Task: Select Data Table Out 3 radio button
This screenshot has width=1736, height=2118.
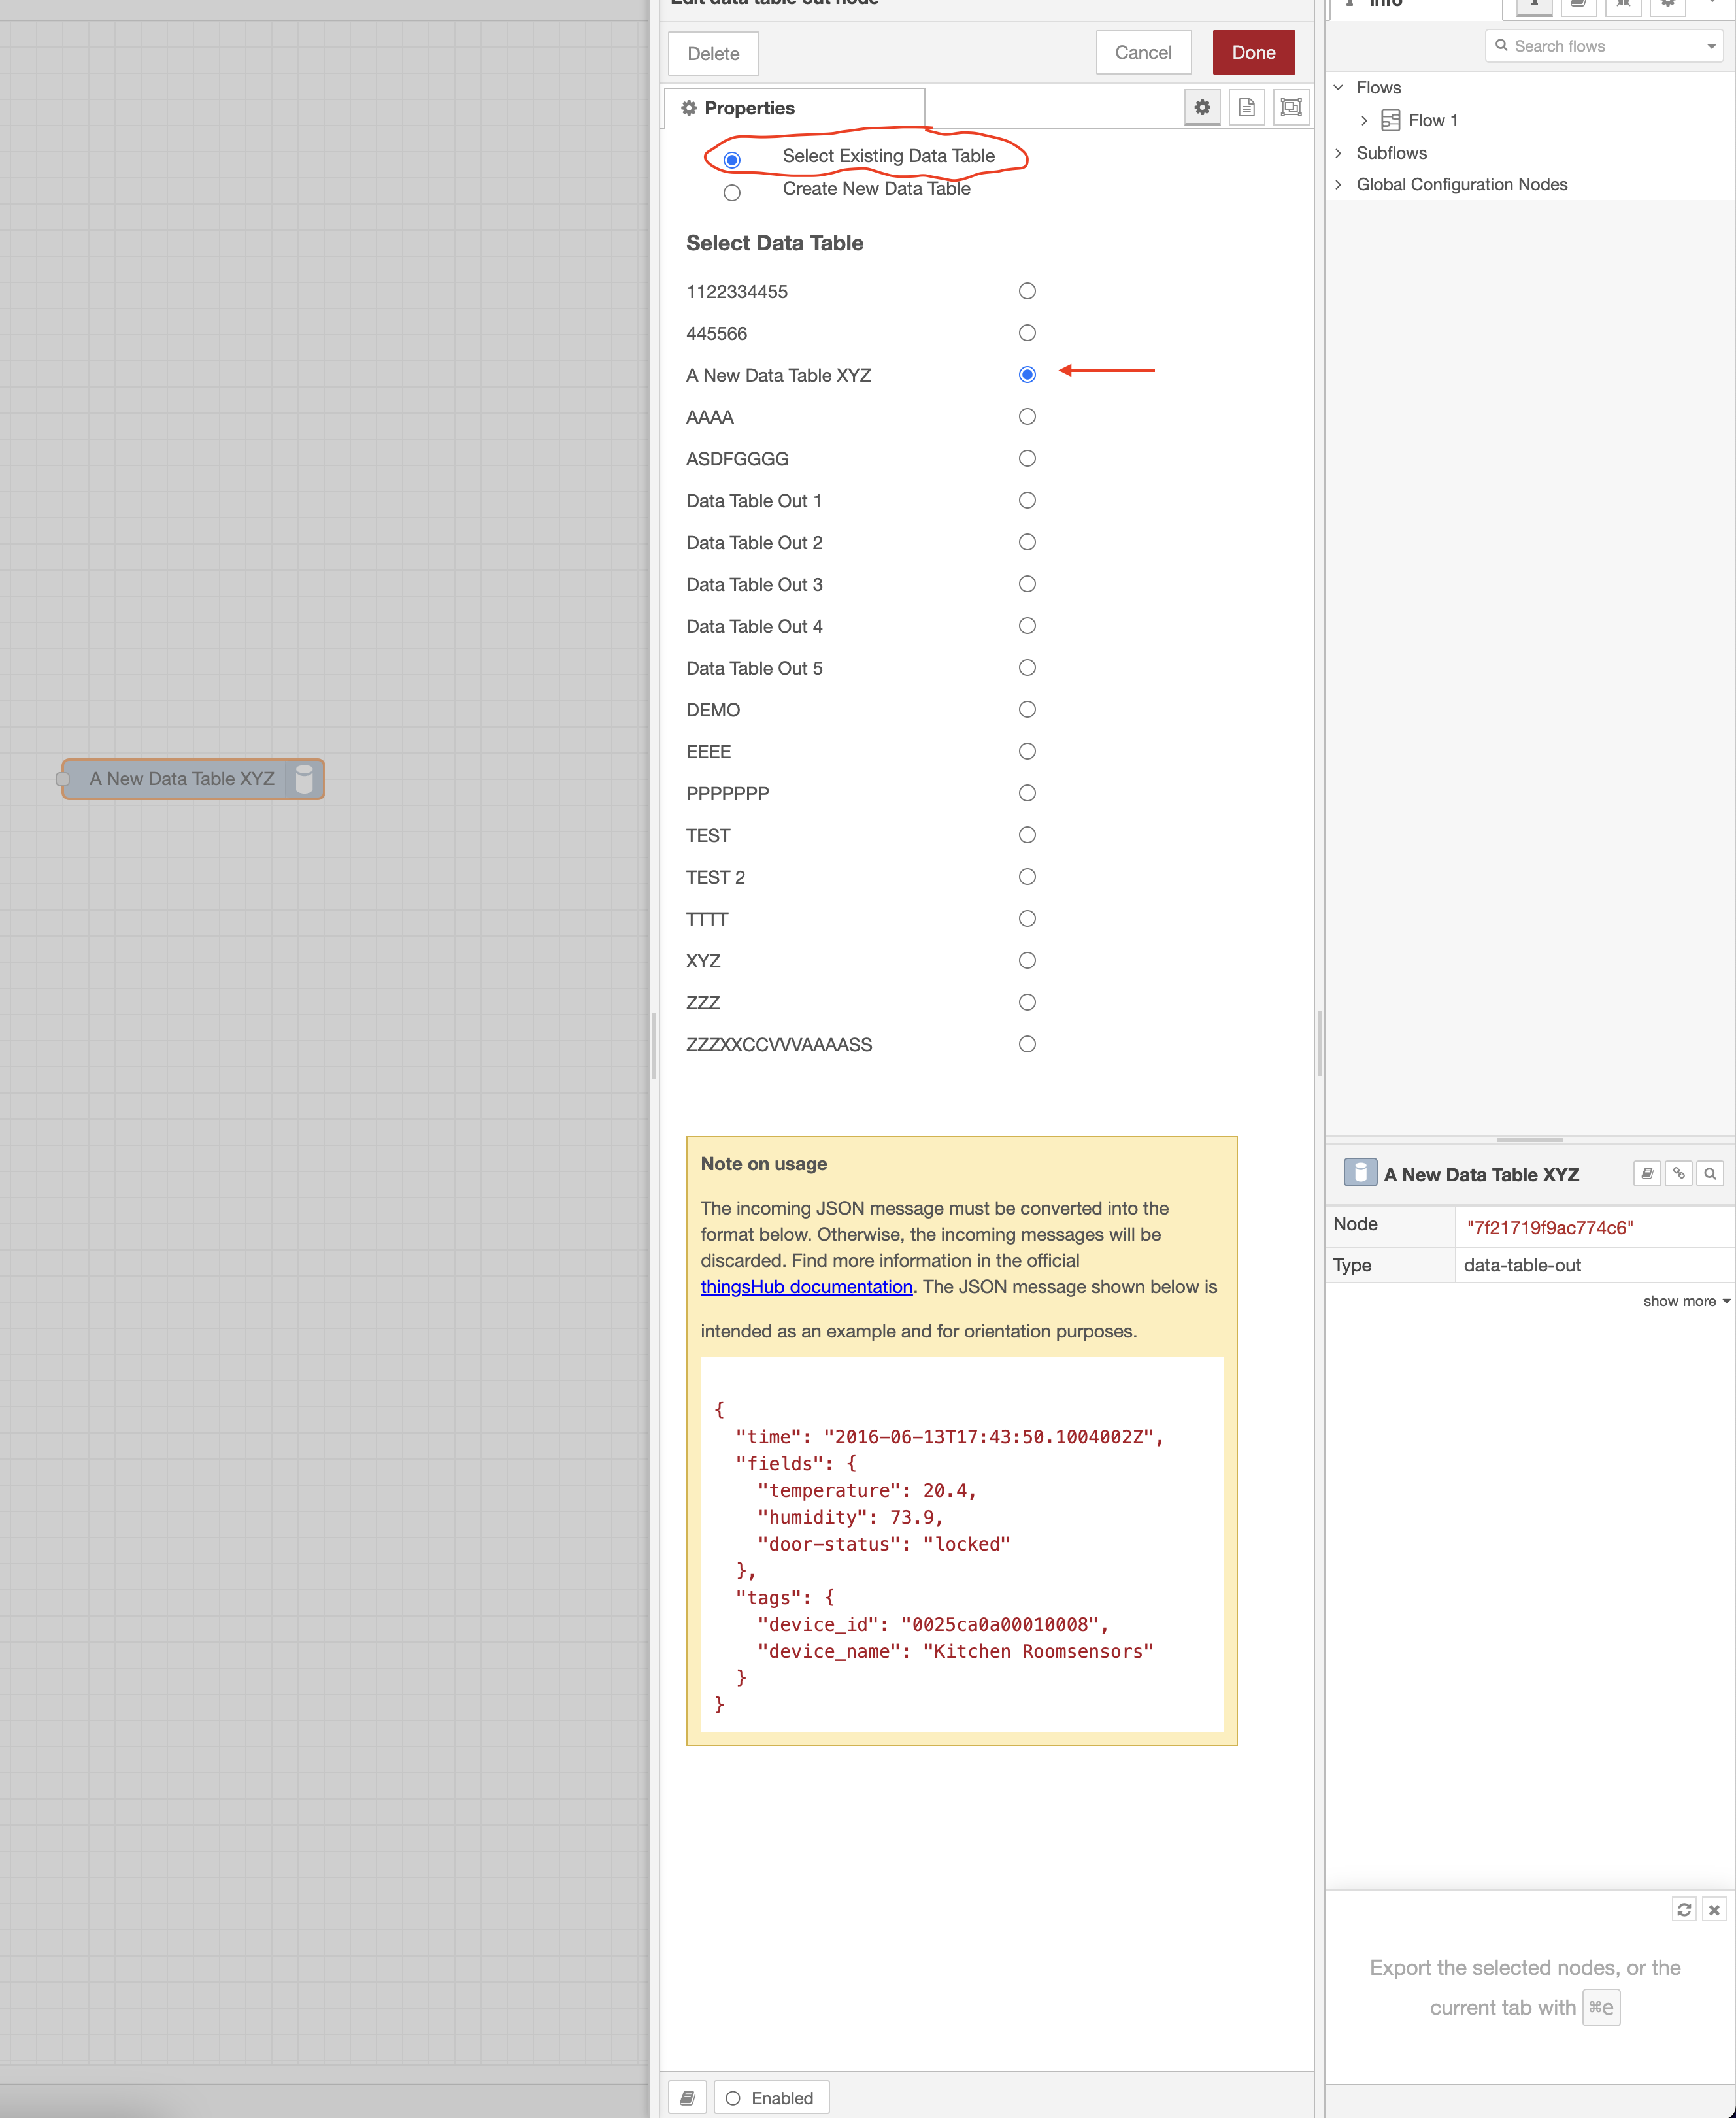Action: pos(1027,584)
